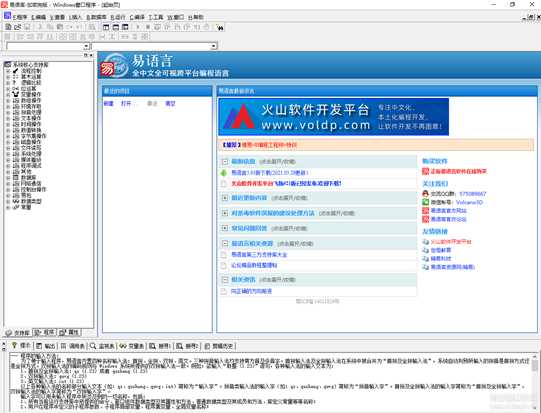Click the QQ penguin icon under 关注我们
Viewport: 541px width, 413px height.
pos(425,194)
